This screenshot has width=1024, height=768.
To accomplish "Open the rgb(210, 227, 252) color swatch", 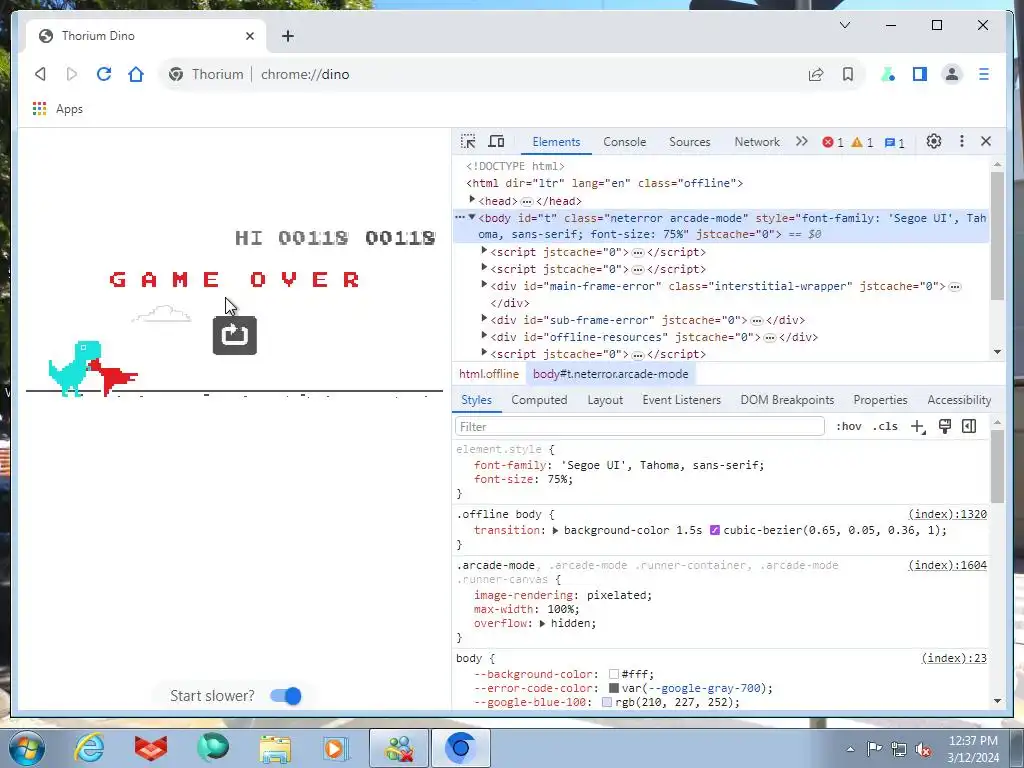I will point(607,703).
